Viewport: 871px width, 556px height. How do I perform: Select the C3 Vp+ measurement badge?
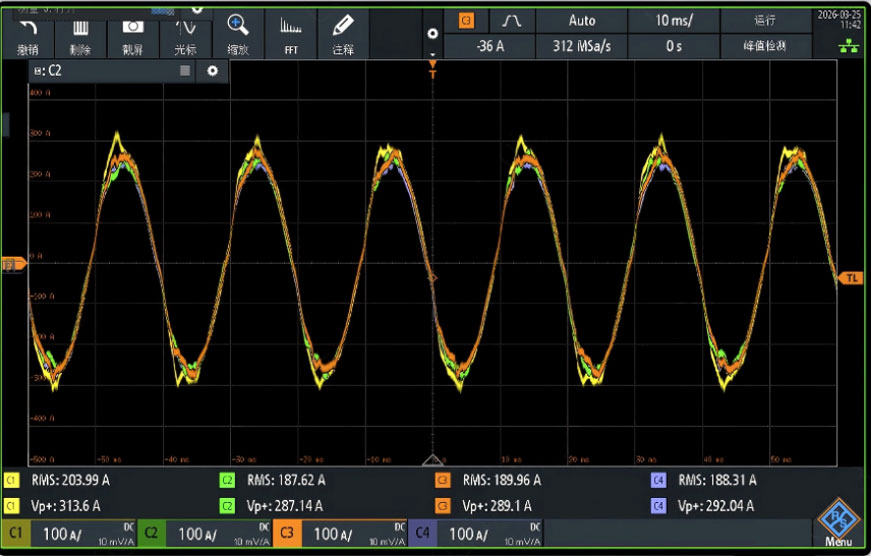click(x=443, y=506)
